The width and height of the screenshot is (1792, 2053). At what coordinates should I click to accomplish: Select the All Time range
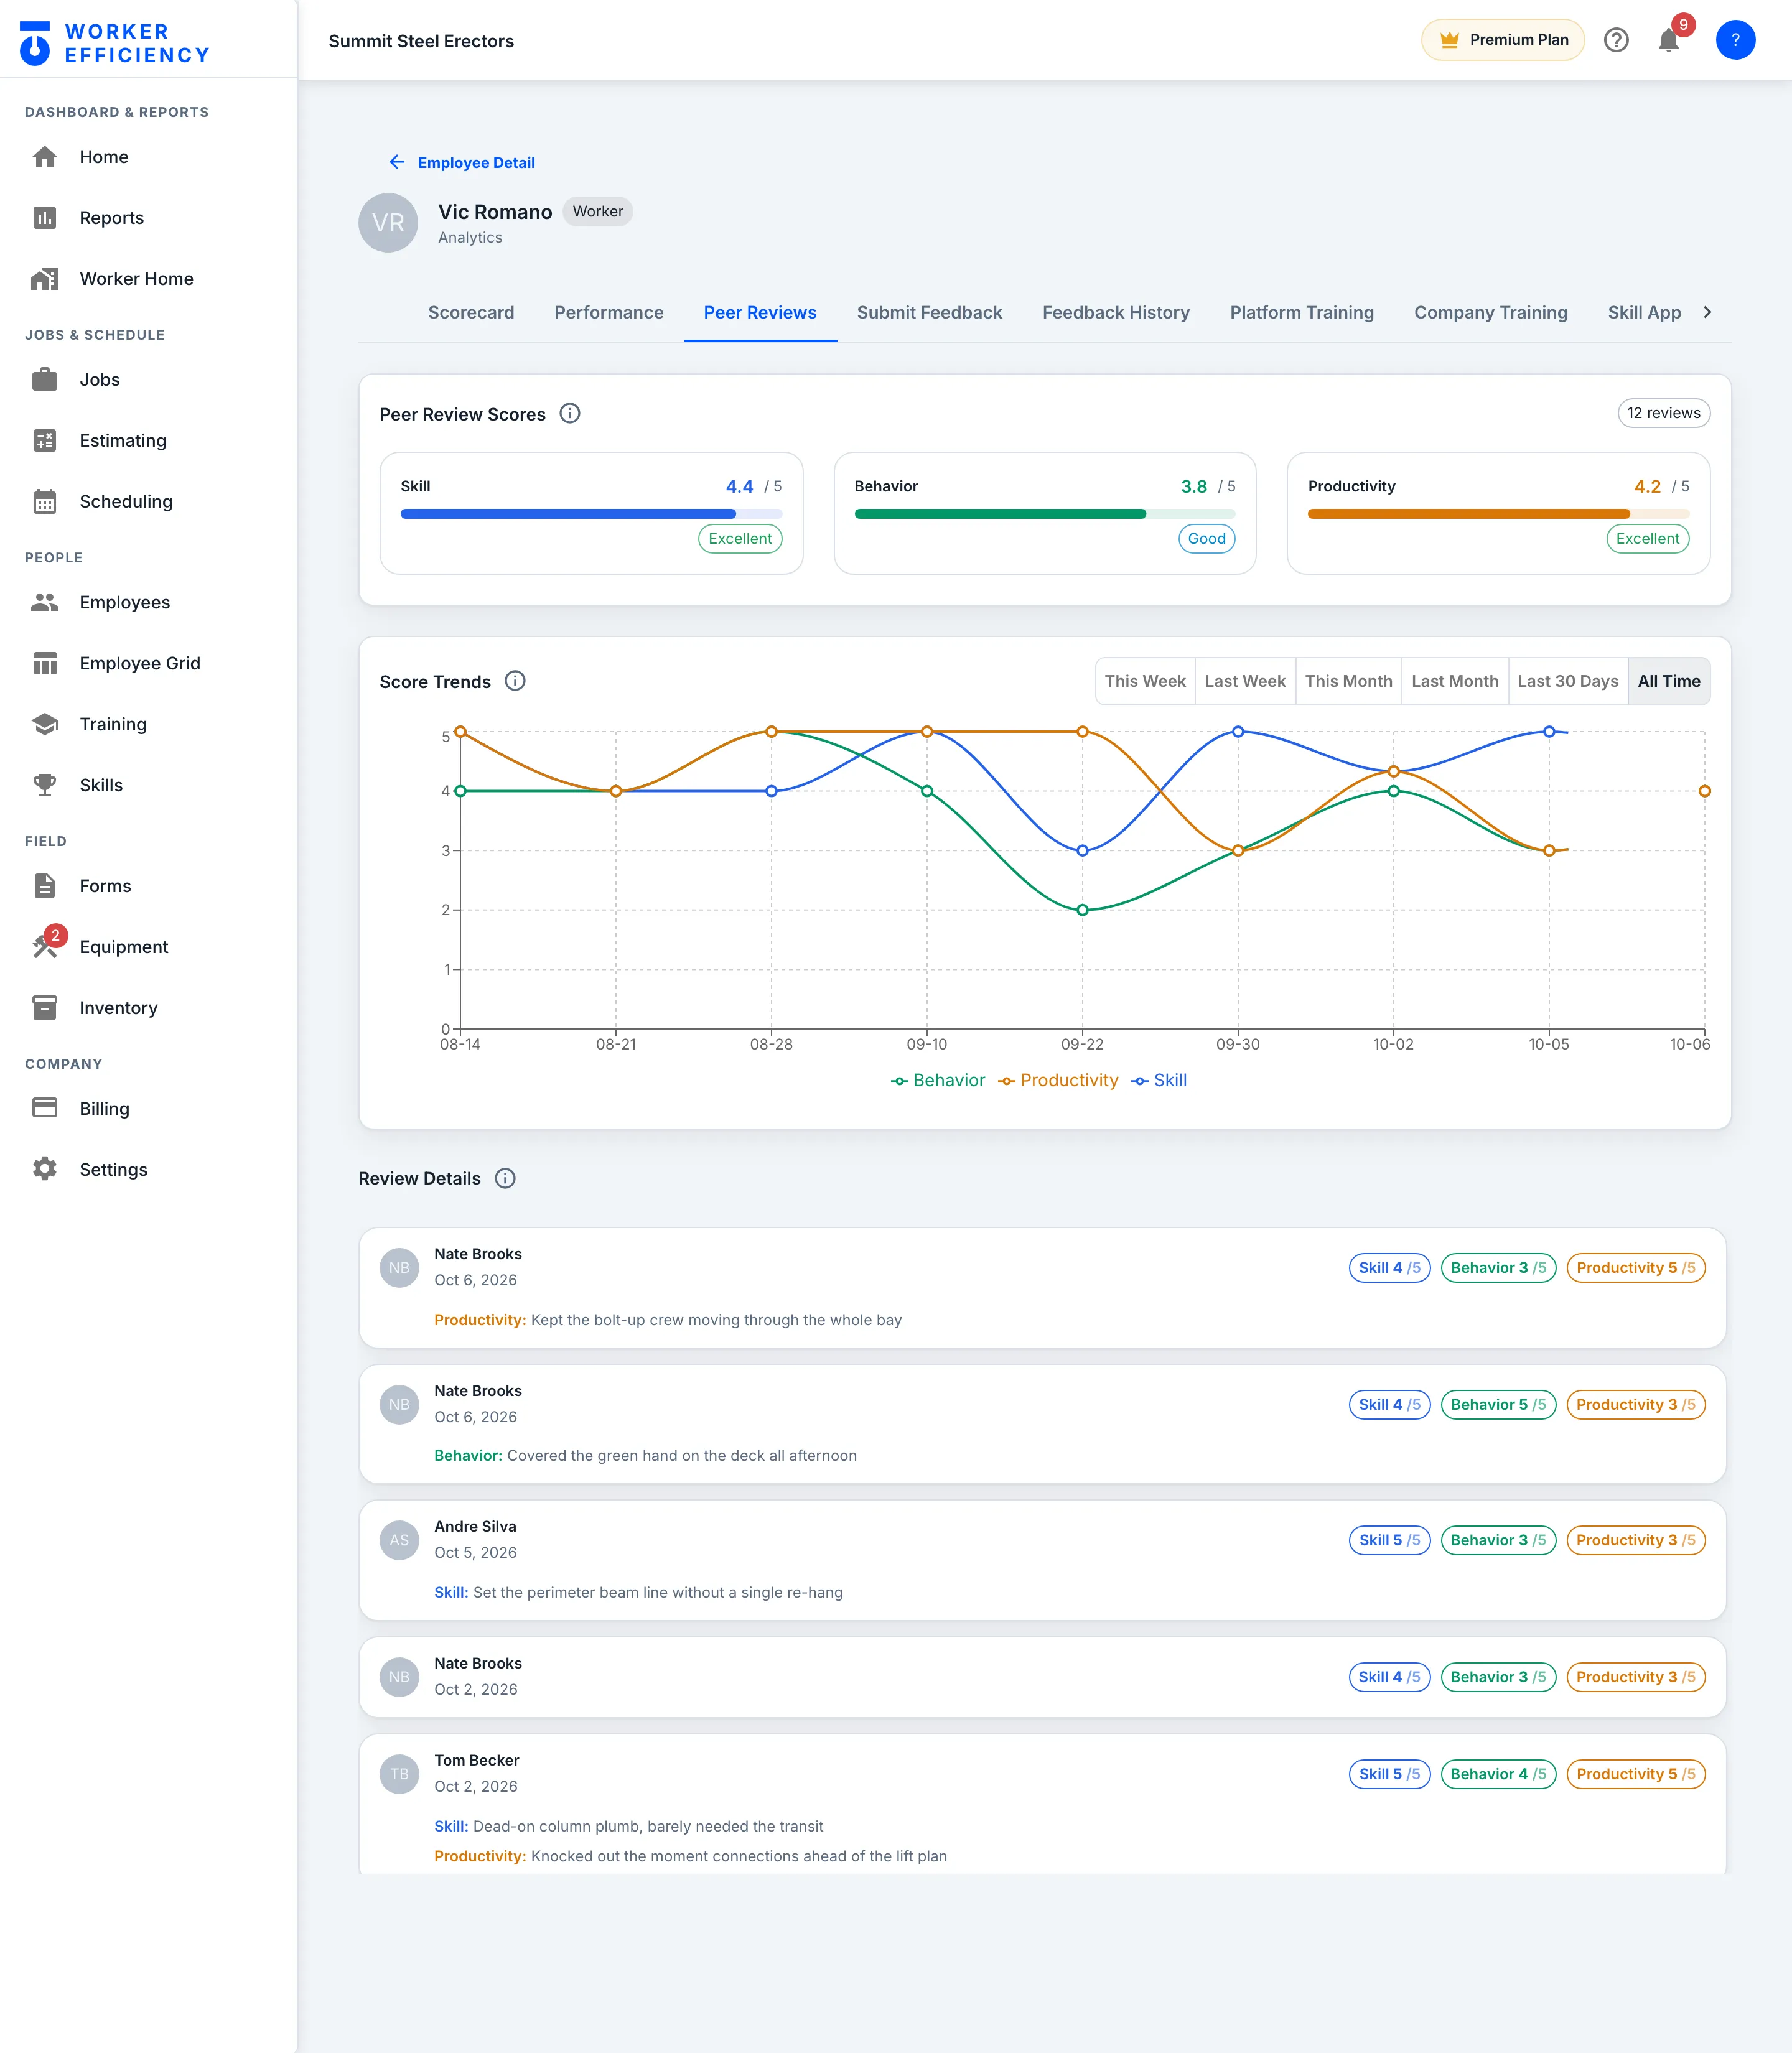[1669, 682]
